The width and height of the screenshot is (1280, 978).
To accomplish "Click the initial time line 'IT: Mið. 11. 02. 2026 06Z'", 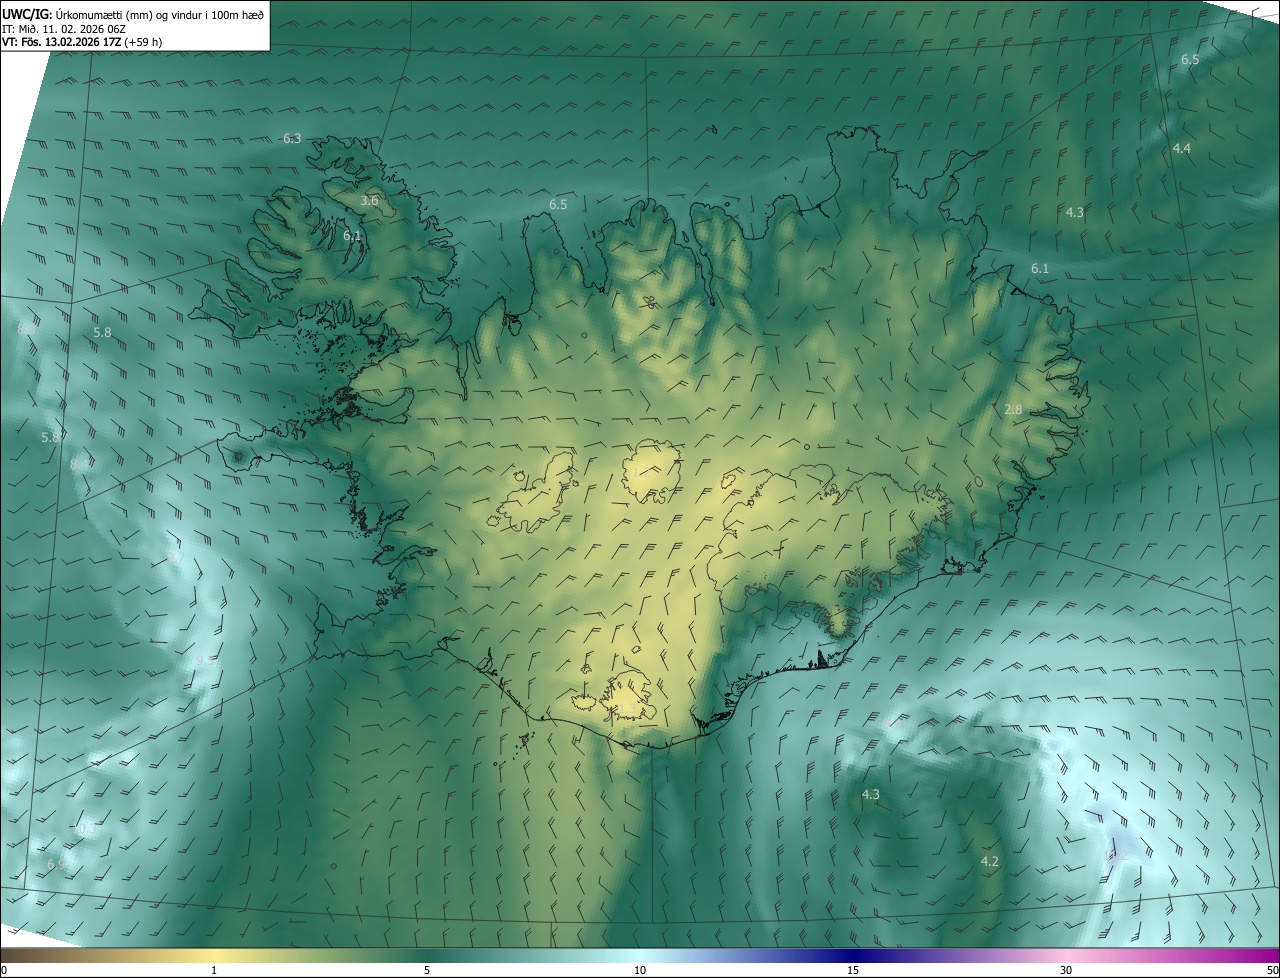I will point(64,29).
